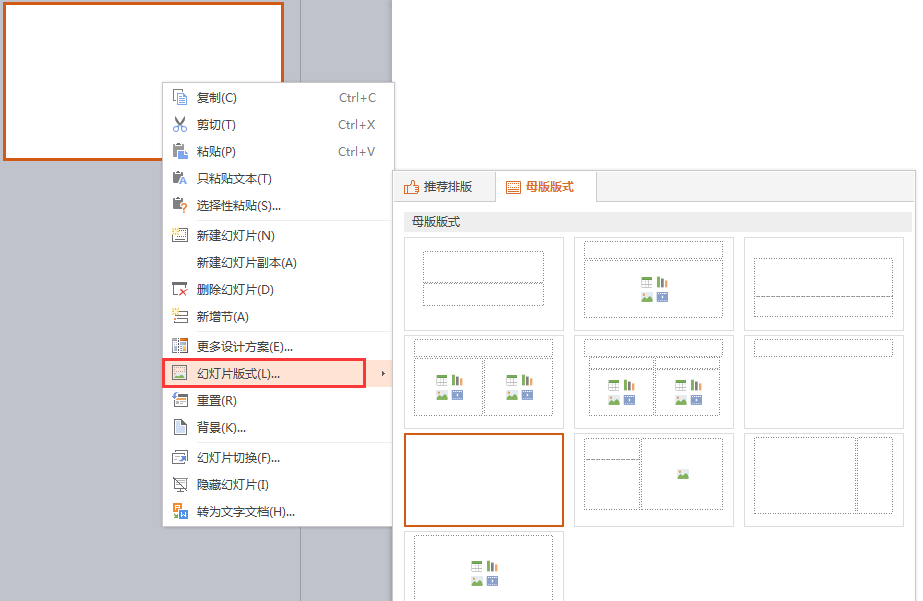Click the Add Section icon
This screenshot has height=601, width=923.
[x=180, y=316]
